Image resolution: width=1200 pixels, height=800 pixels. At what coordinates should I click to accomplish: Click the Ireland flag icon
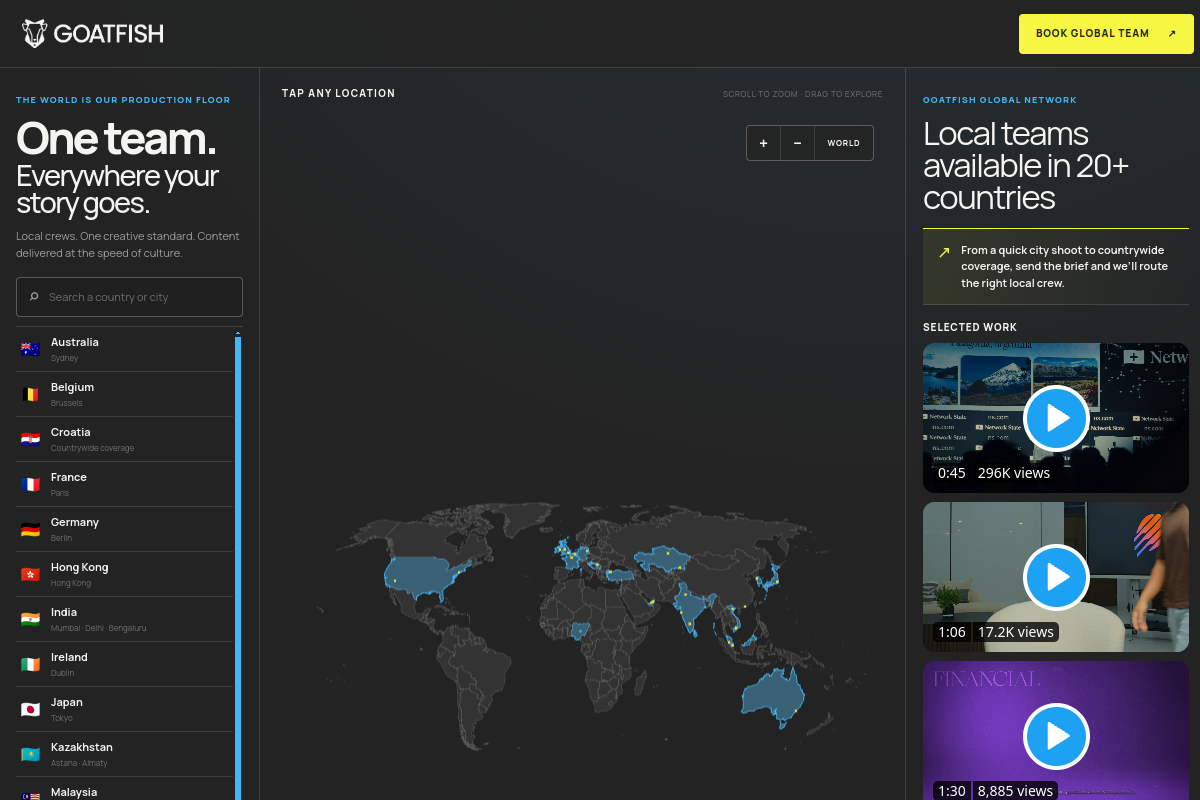click(x=30, y=664)
